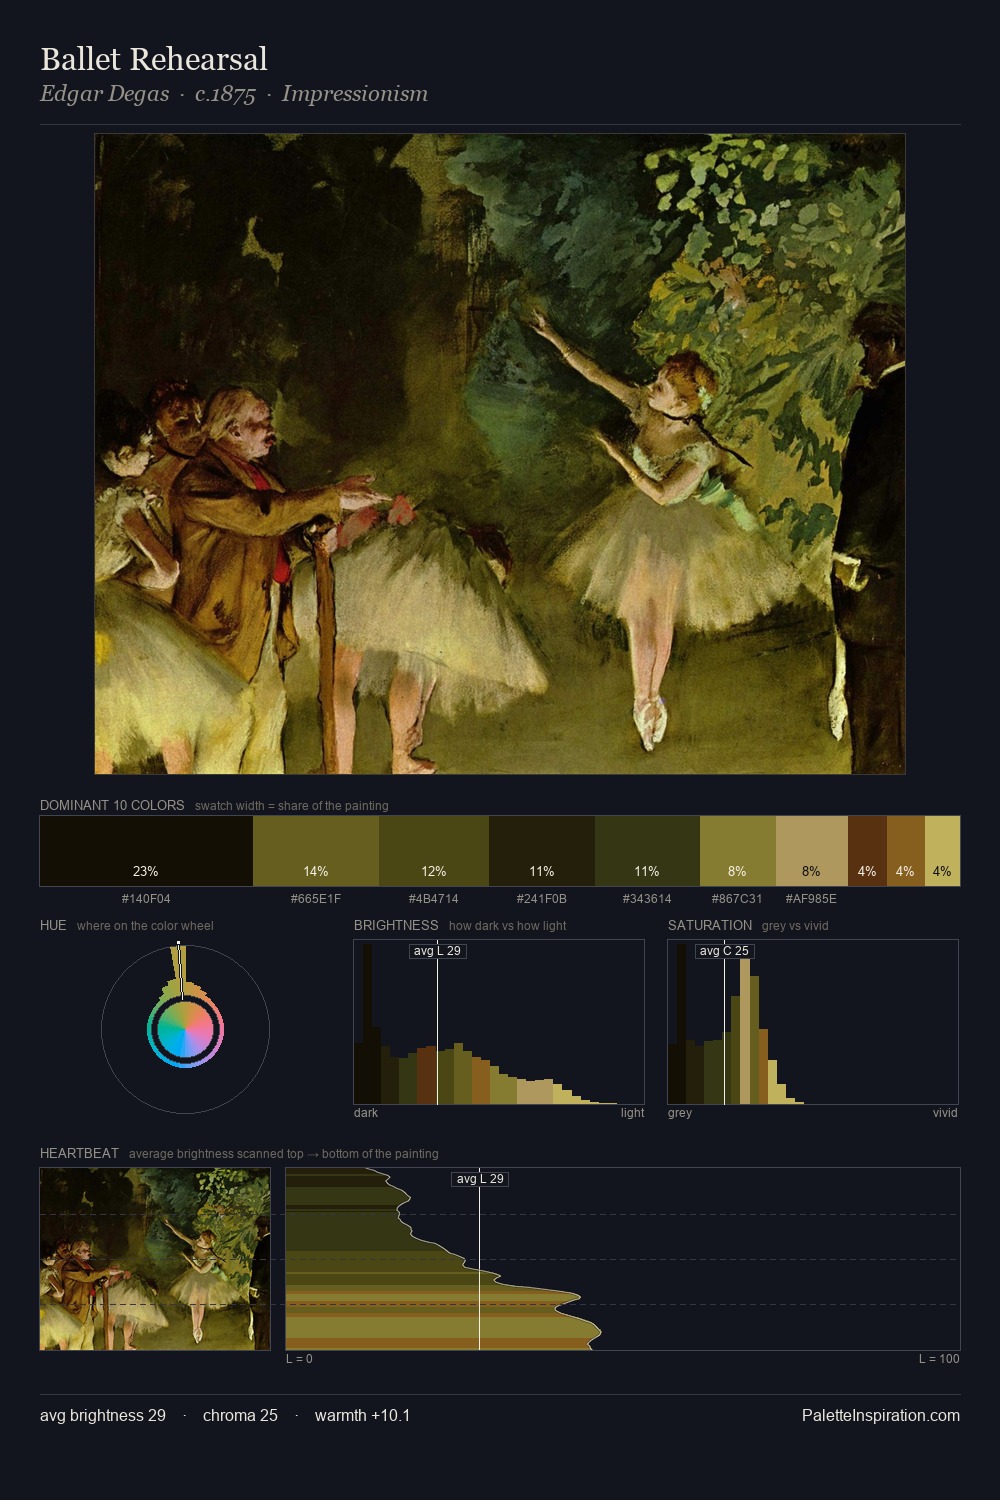Click the 'avg L 29' label in heartbeat chart
This screenshot has height=1500, width=1000.
(x=480, y=1179)
